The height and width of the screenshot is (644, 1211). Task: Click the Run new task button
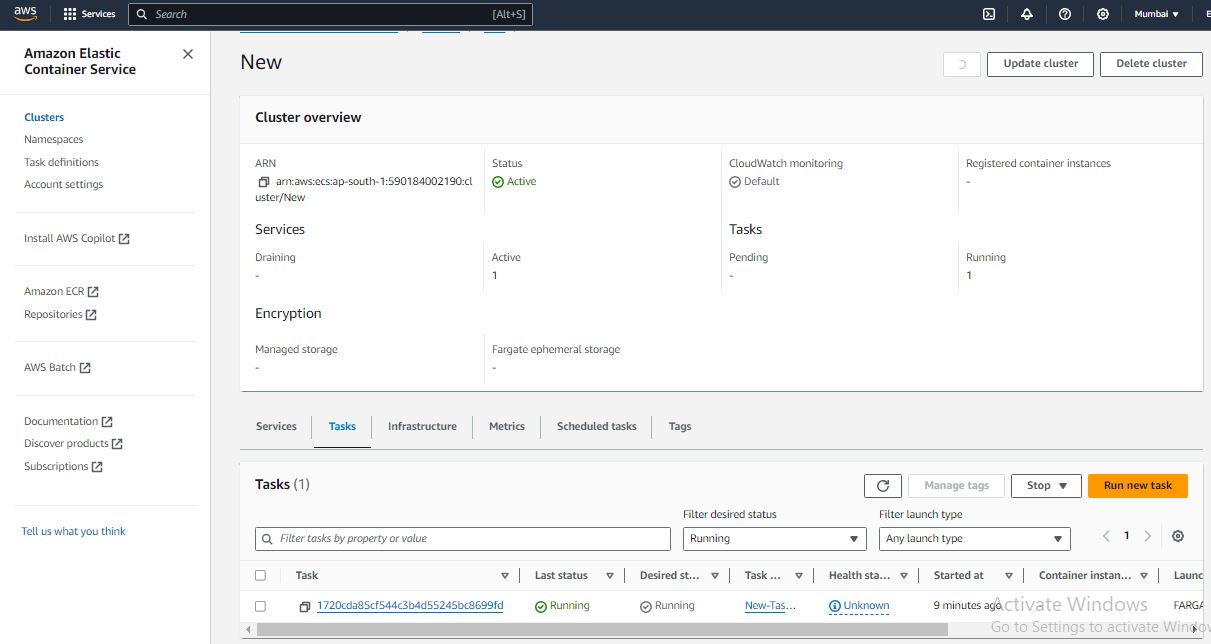[x=1137, y=486]
